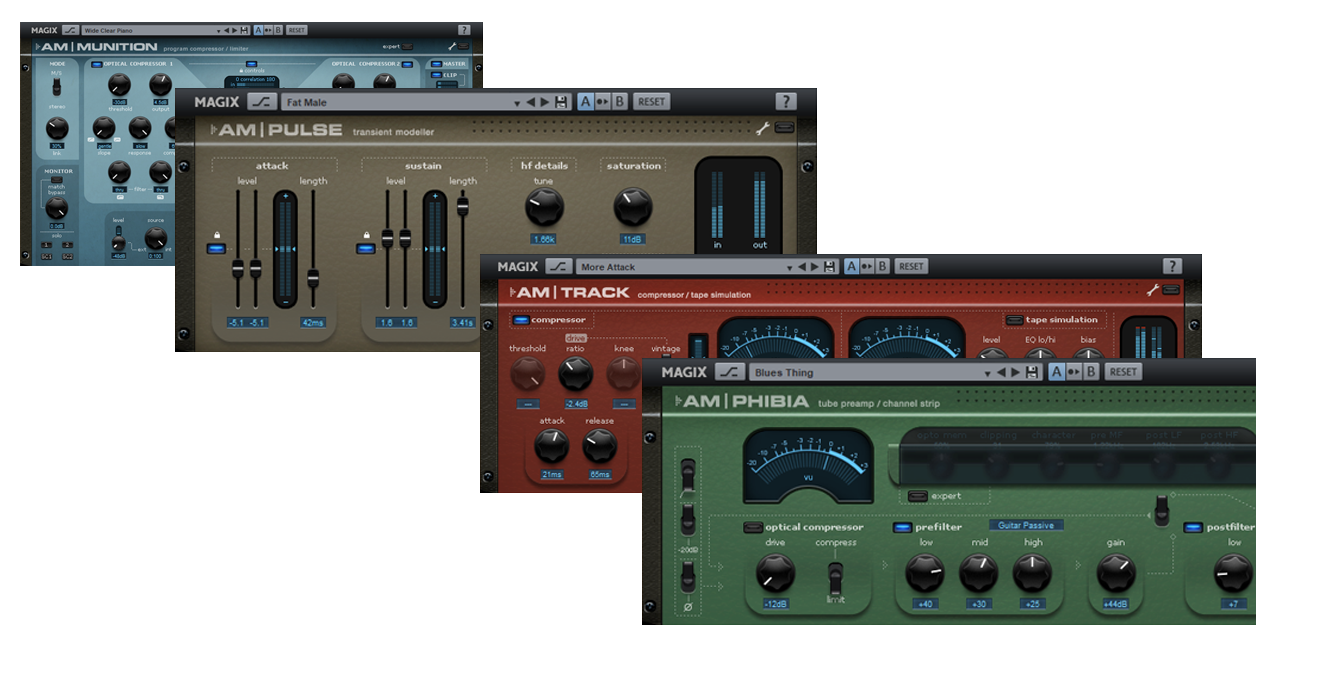Click the saturation knob in AM|Pulse

click(x=633, y=207)
